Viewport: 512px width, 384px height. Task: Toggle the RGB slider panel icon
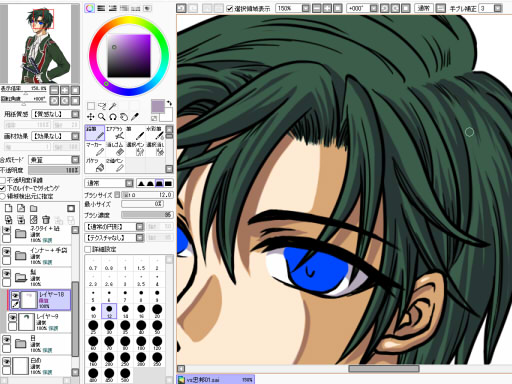[x=101, y=8]
